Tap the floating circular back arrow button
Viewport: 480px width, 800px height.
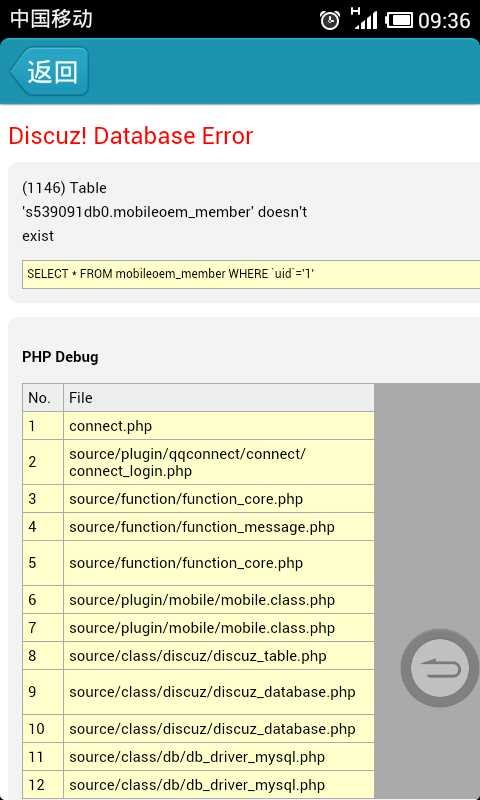440,668
